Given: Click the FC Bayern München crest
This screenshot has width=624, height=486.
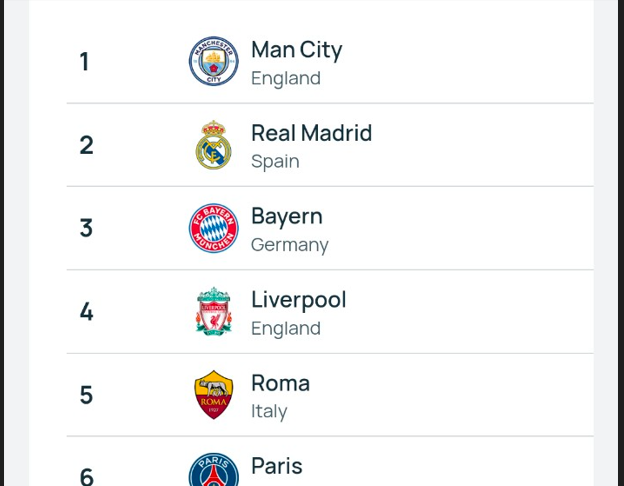Looking at the screenshot, I should (x=214, y=228).
